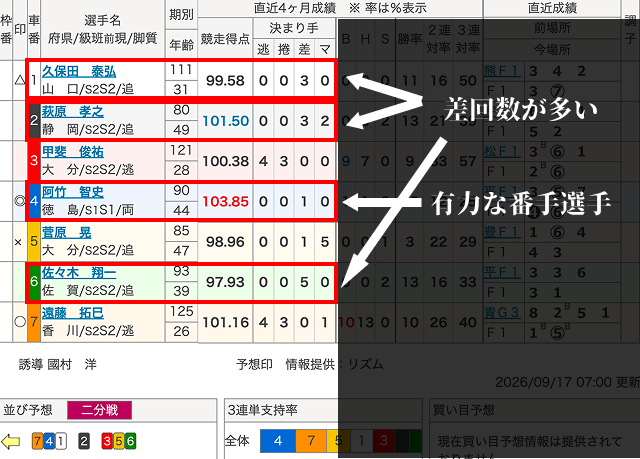Click the ◎ mark beside 阿竹 智史
The width and height of the screenshot is (640, 459).
coord(20,201)
